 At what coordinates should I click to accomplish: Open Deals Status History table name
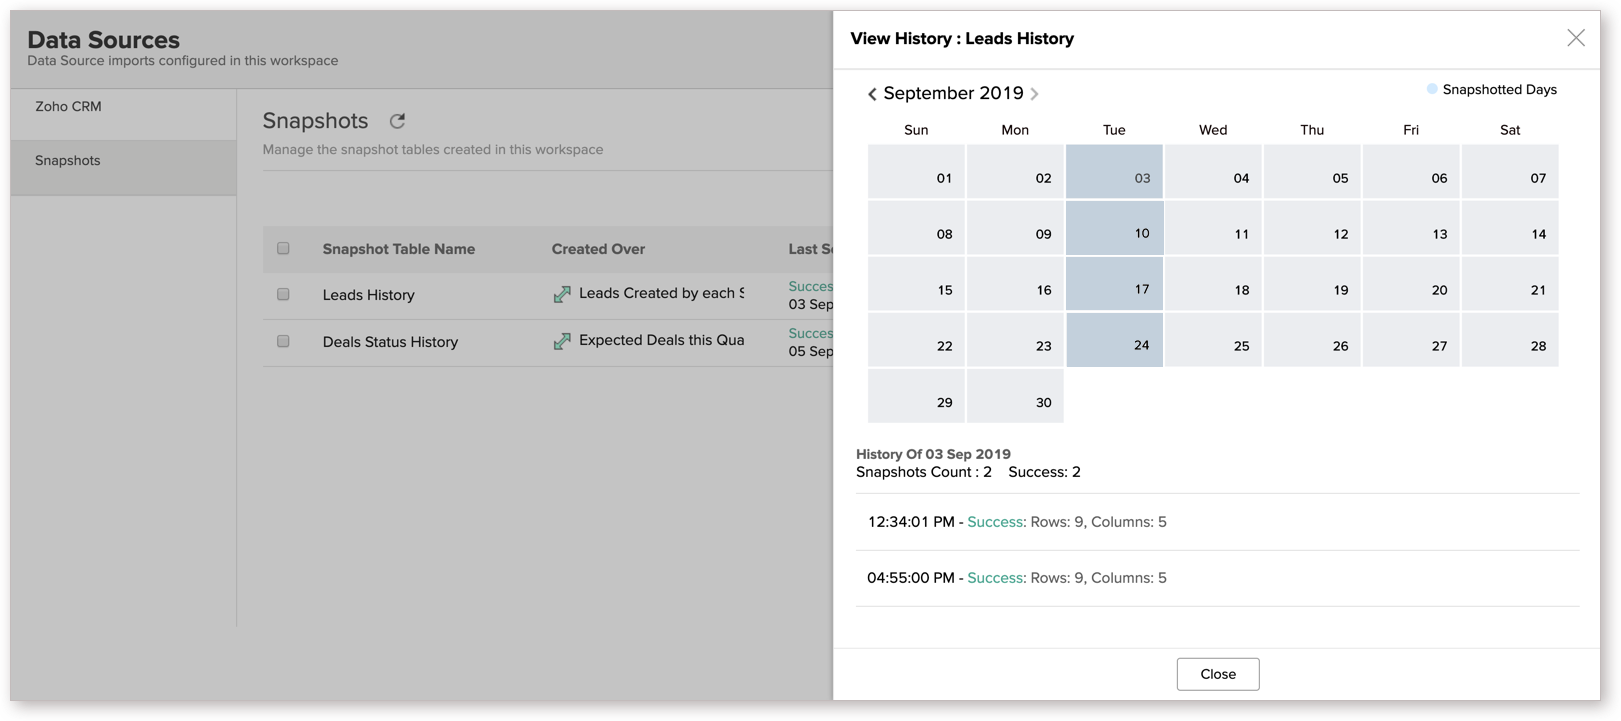[x=390, y=342]
